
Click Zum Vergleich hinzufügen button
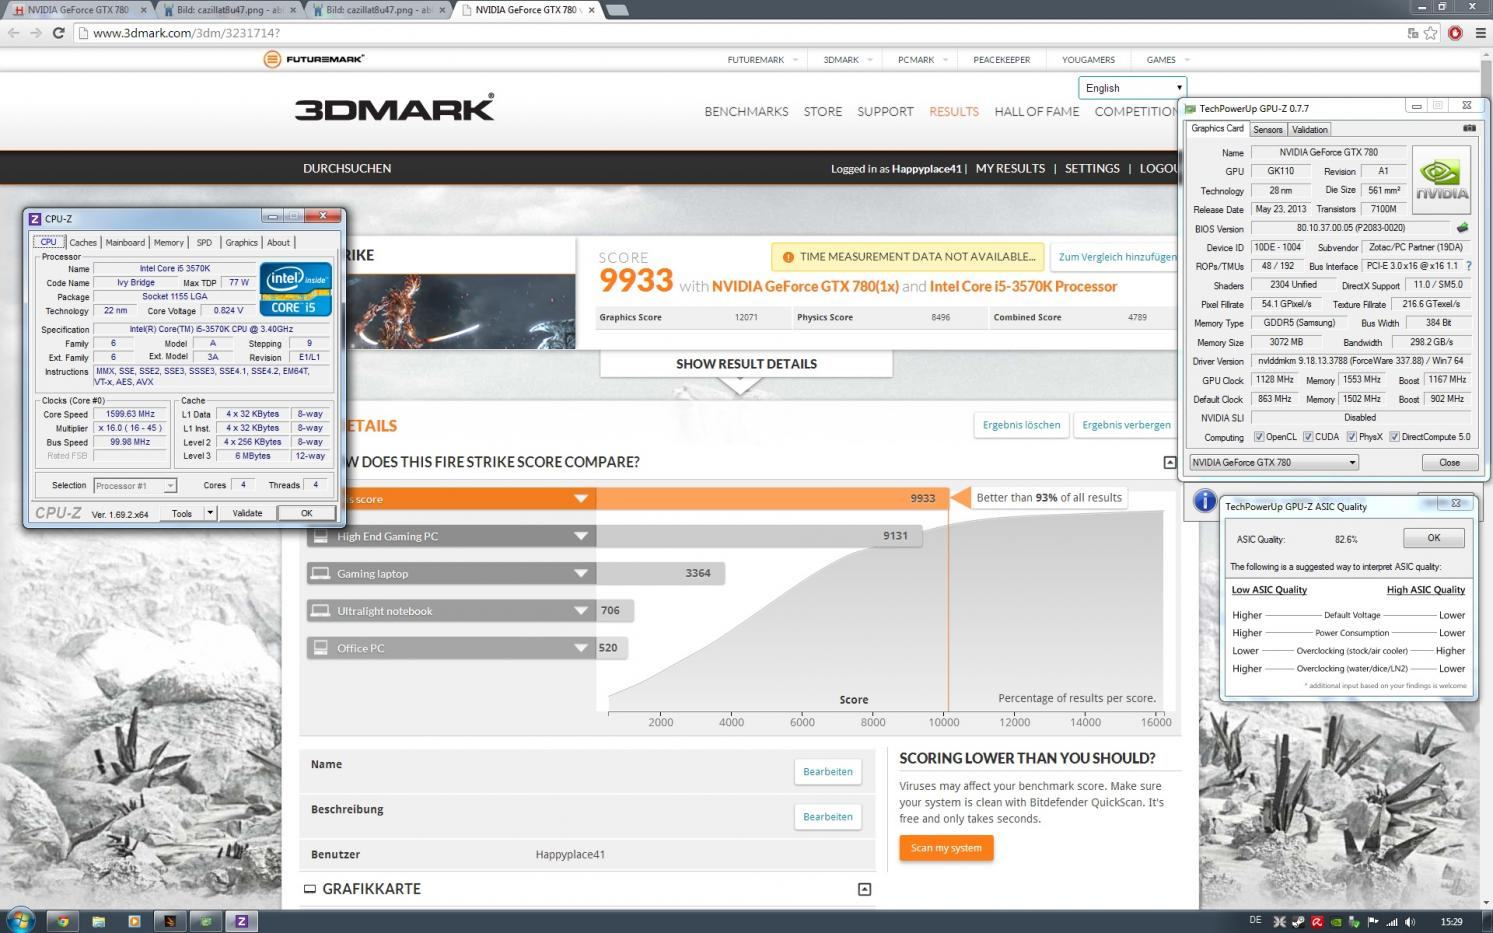[x=1117, y=257]
